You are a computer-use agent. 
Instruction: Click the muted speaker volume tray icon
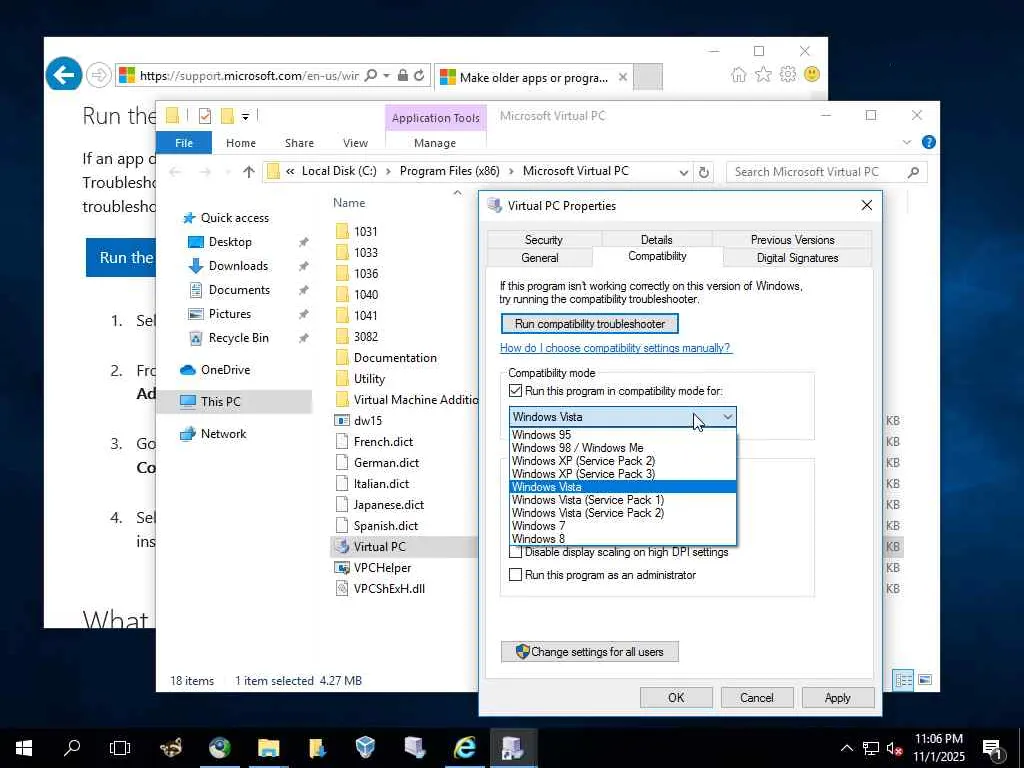(893, 748)
